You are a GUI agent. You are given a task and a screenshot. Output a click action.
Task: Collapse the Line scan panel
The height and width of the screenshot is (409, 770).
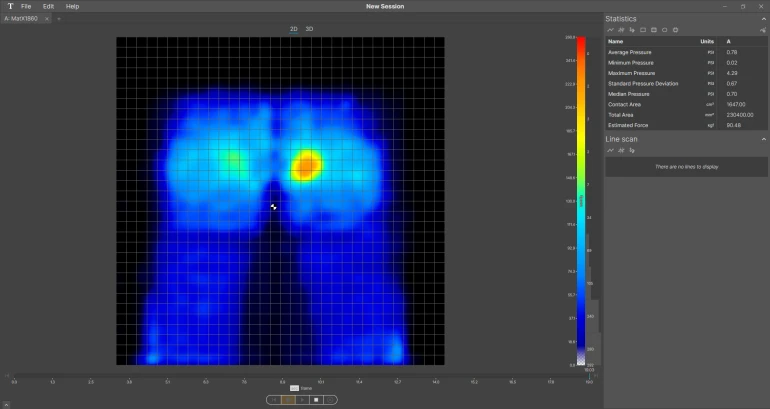point(763,138)
